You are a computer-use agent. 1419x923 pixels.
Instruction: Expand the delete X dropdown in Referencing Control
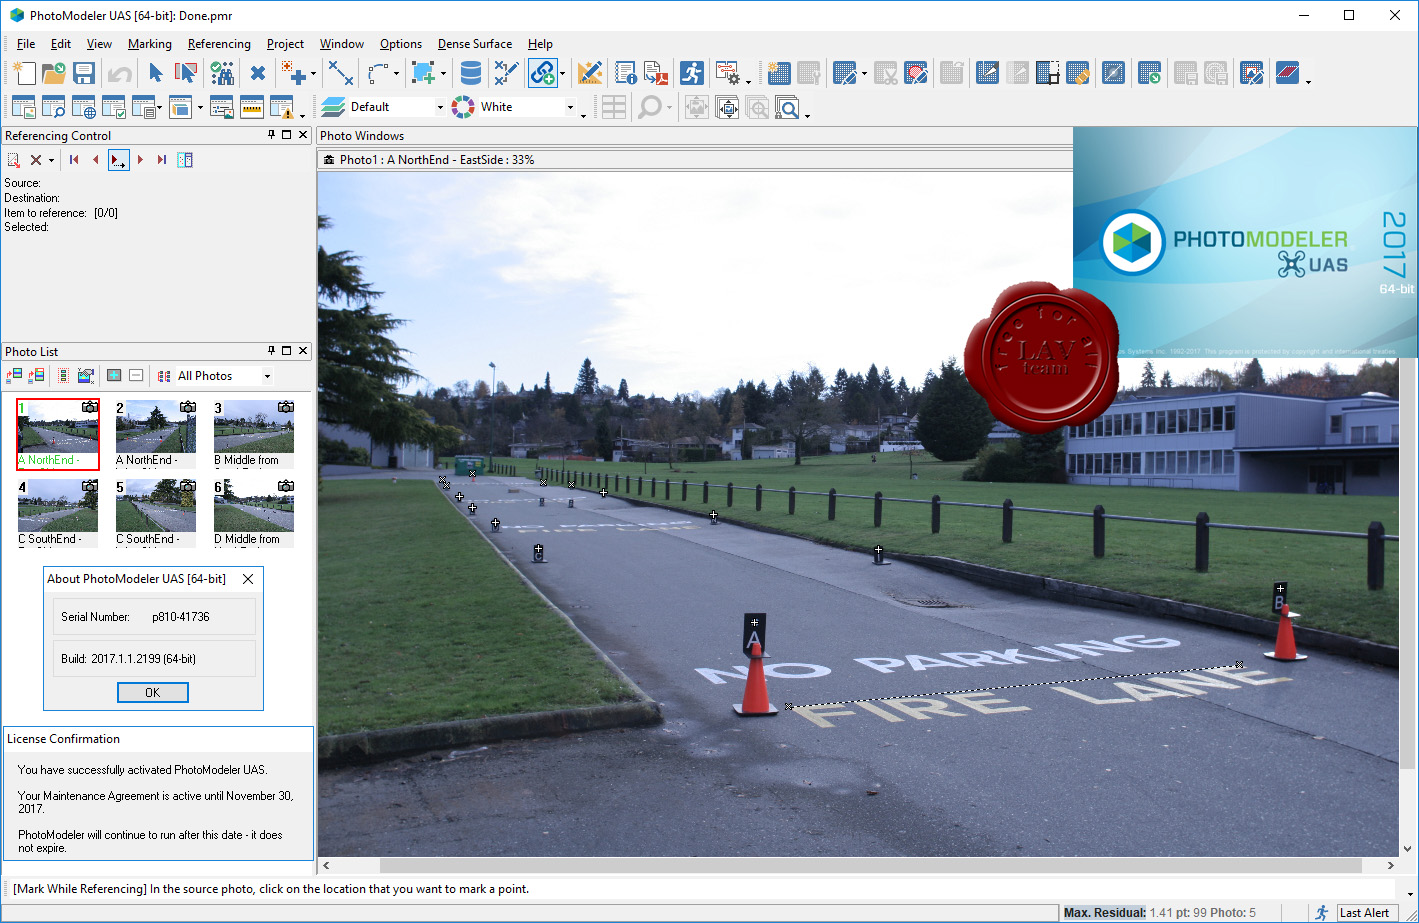(x=51, y=160)
